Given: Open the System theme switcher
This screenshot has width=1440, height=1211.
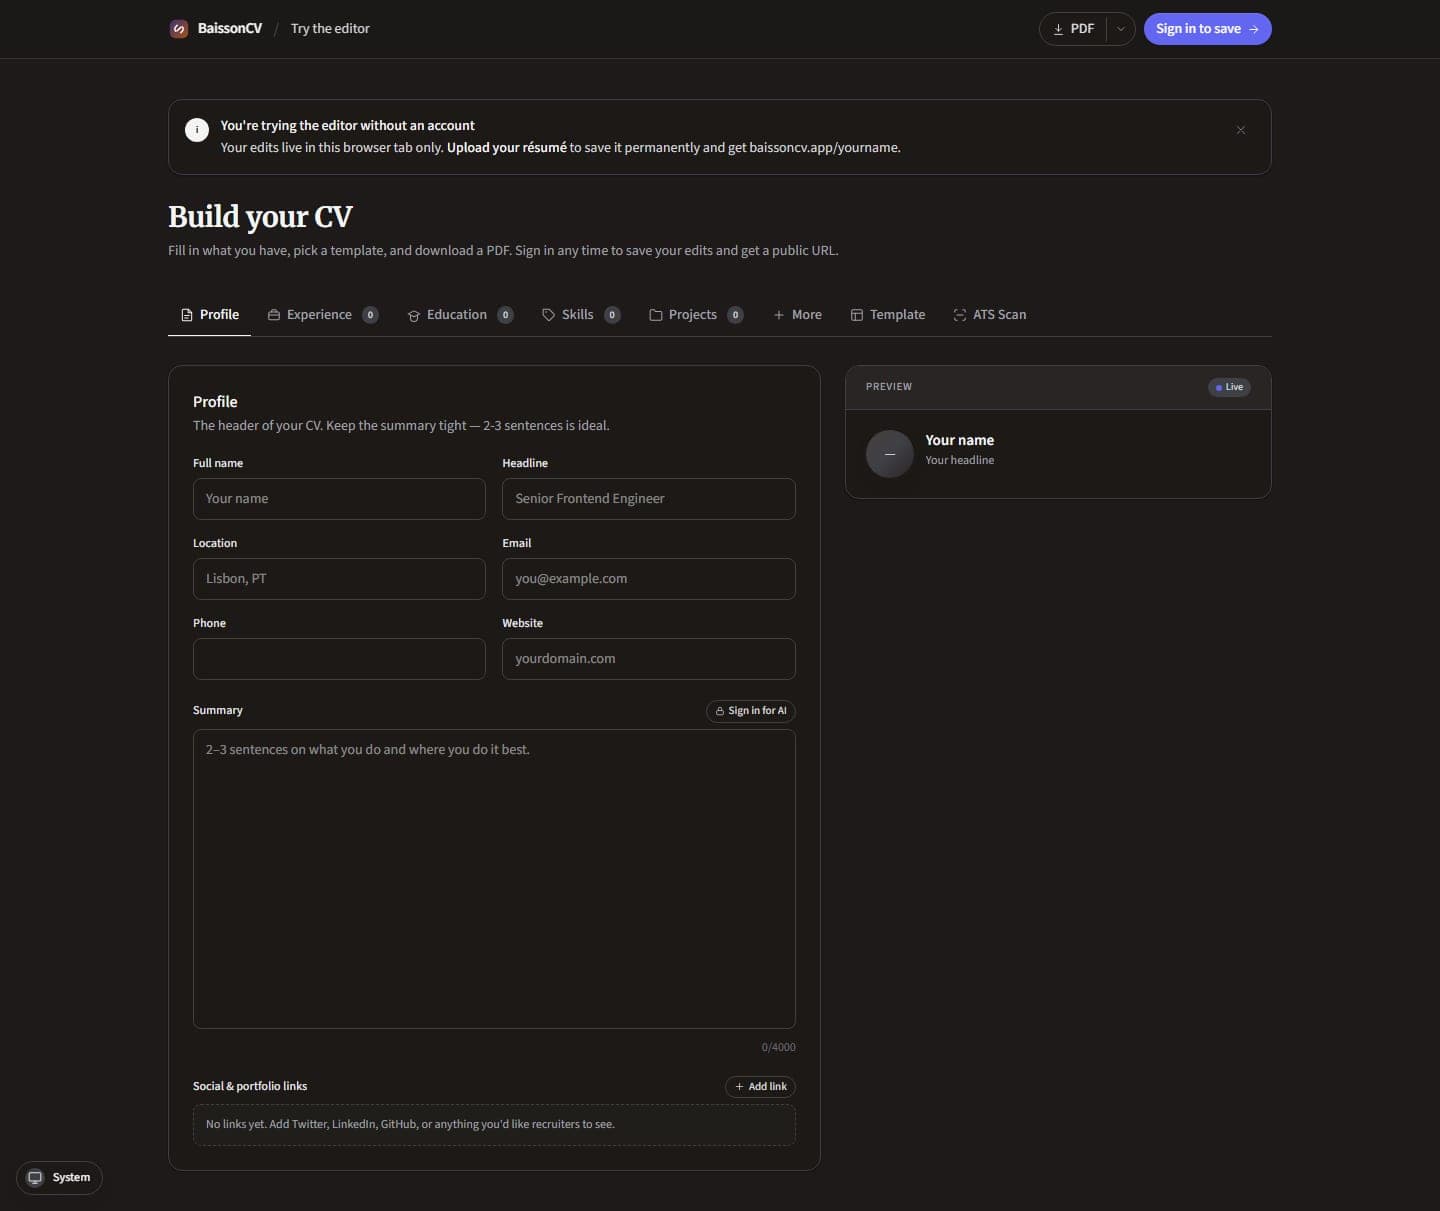Looking at the screenshot, I should coord(59,1178).
